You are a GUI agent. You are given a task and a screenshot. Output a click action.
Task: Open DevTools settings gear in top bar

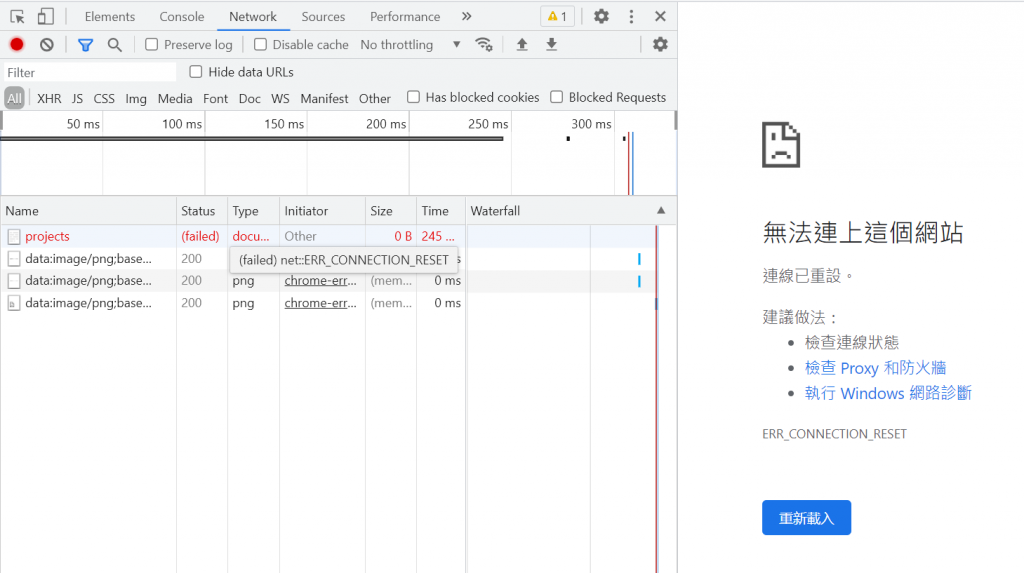(x=601, y=16)
